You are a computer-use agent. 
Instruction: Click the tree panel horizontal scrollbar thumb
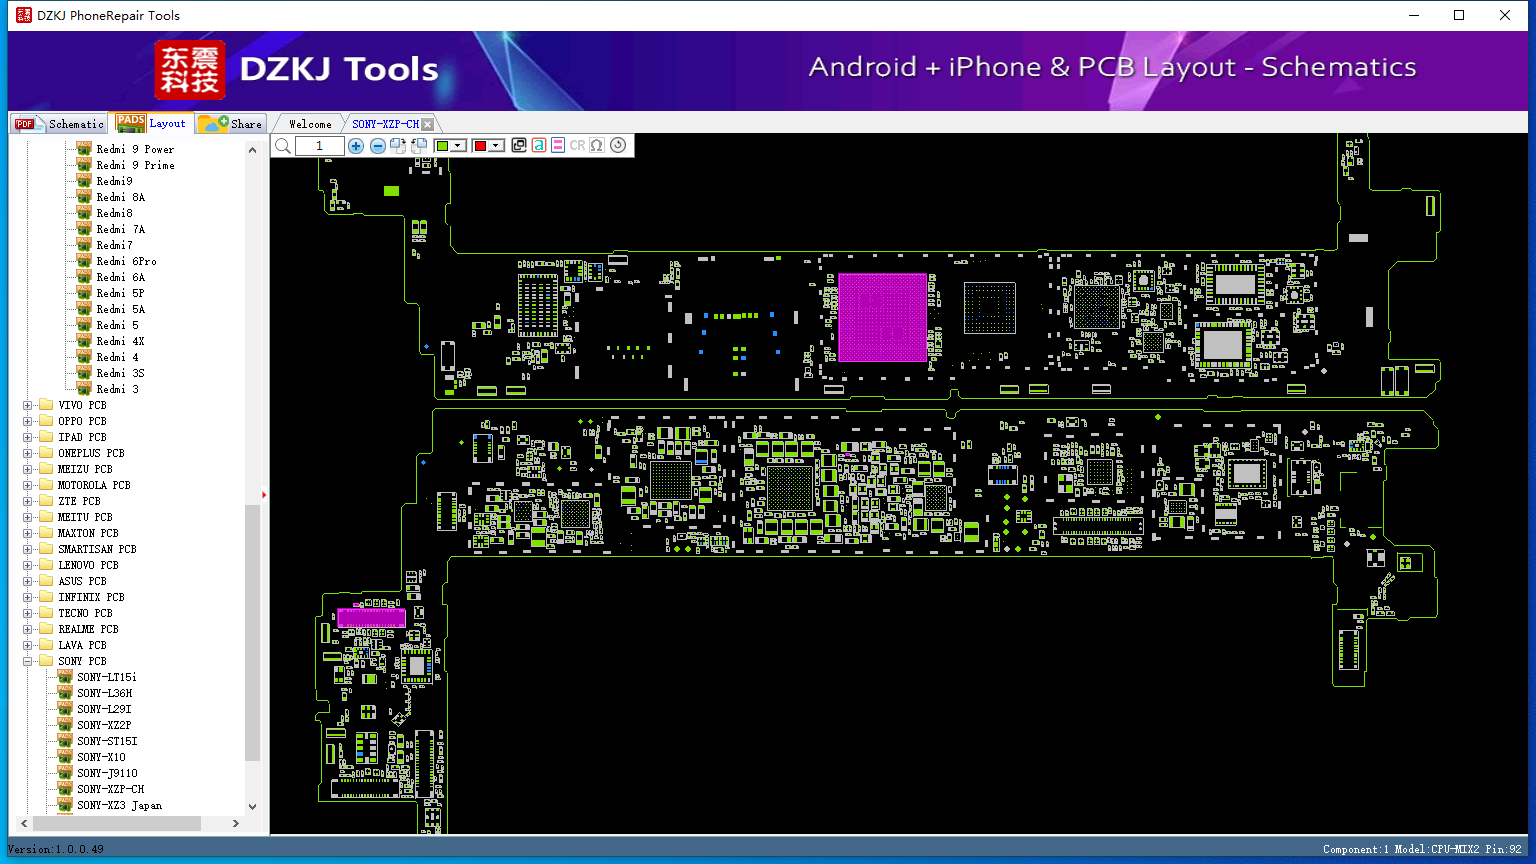[117, 823]
